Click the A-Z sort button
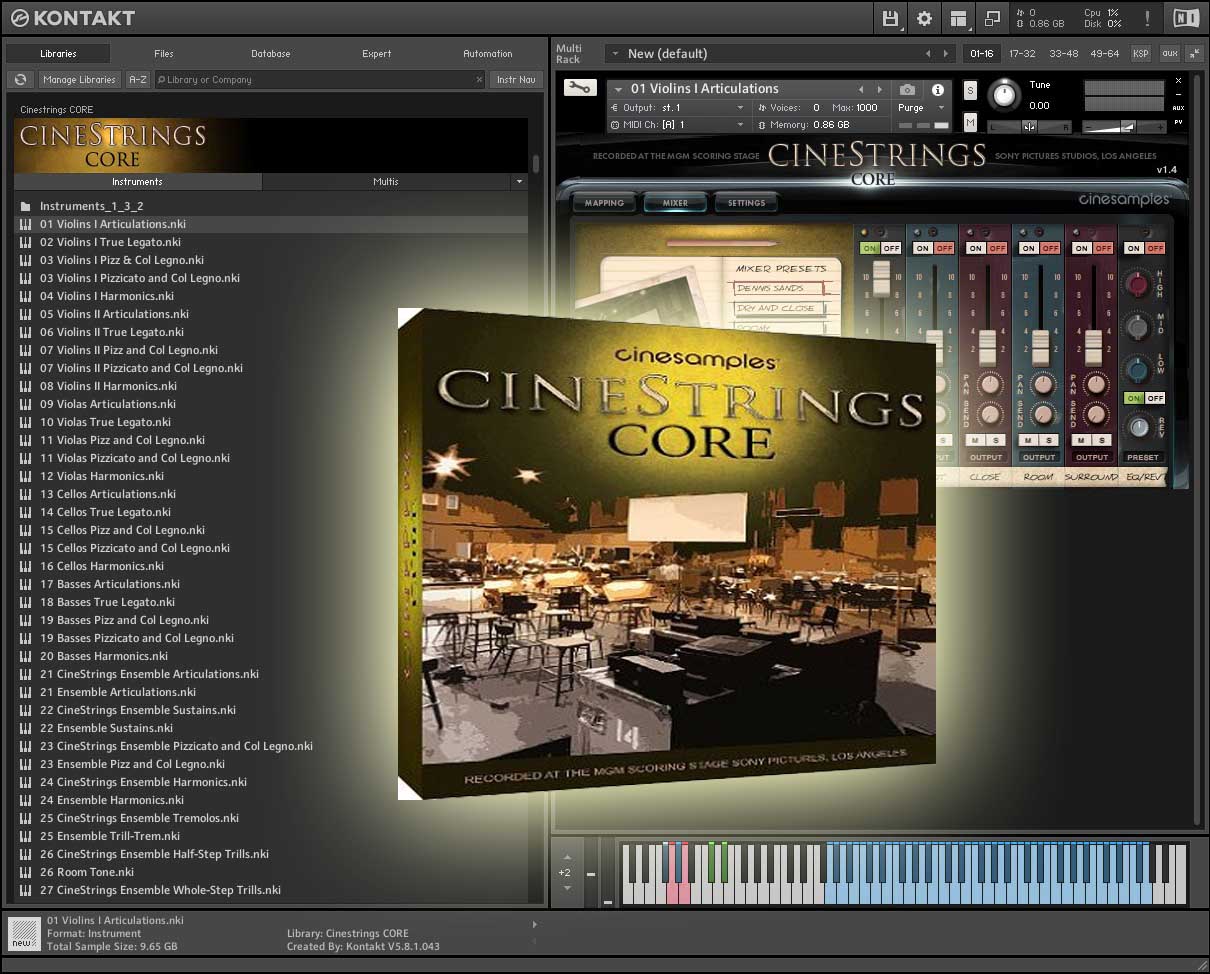Image resolution: width=1210 pixels, height=974 pixels. tap(138, 80)
